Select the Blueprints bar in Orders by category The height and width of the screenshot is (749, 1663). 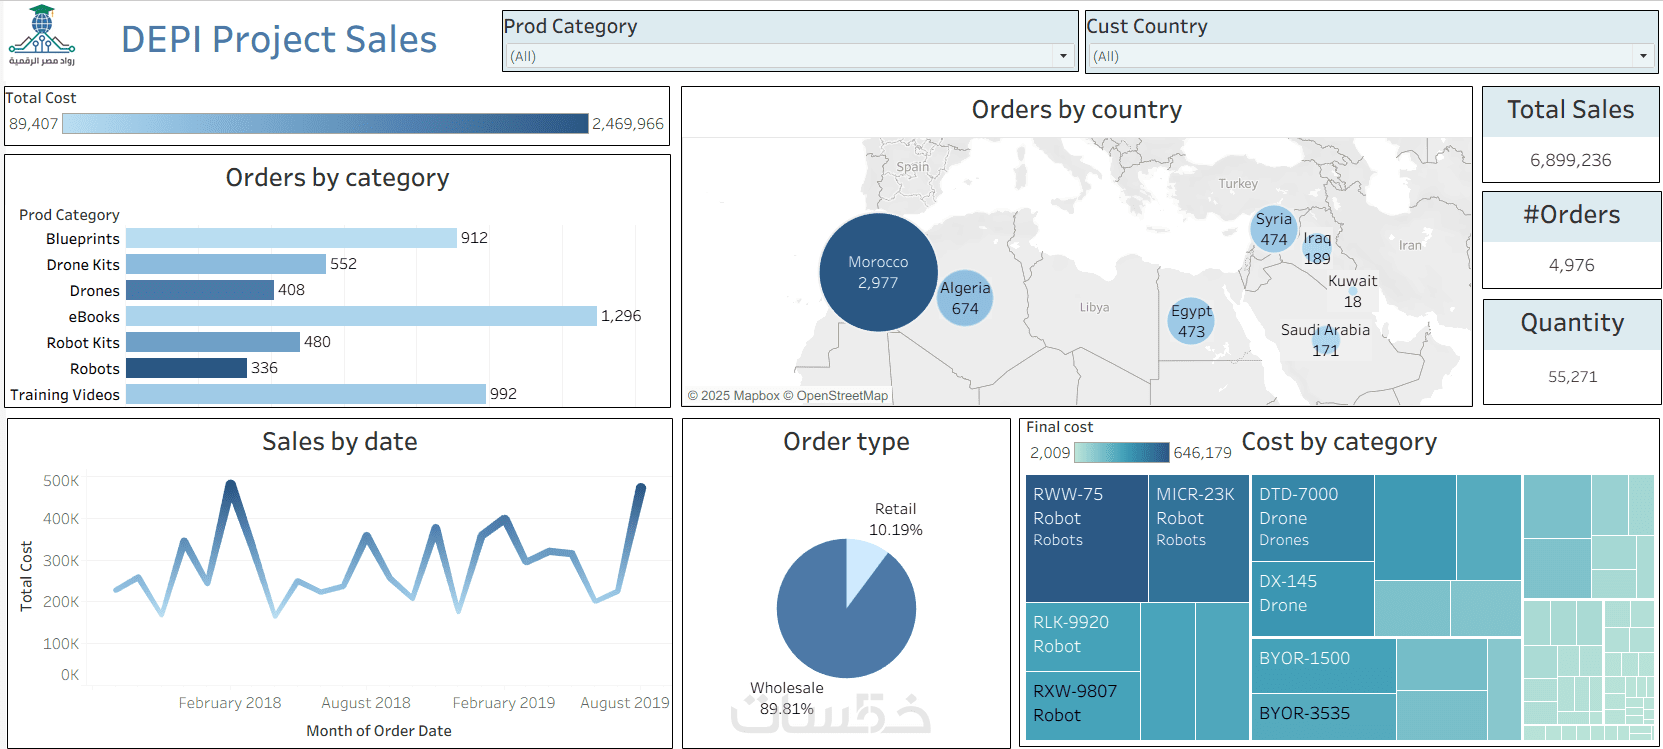[291, 238]
